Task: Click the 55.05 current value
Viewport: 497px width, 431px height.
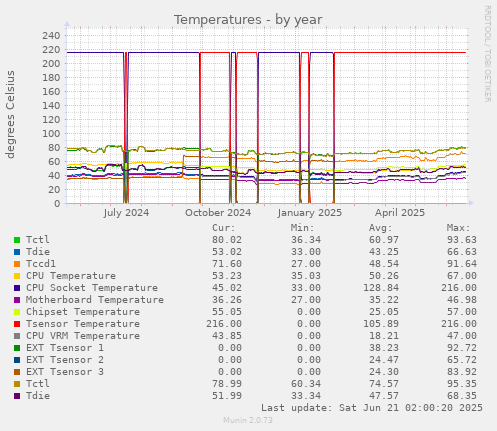Action: click(x=227, y=312)
